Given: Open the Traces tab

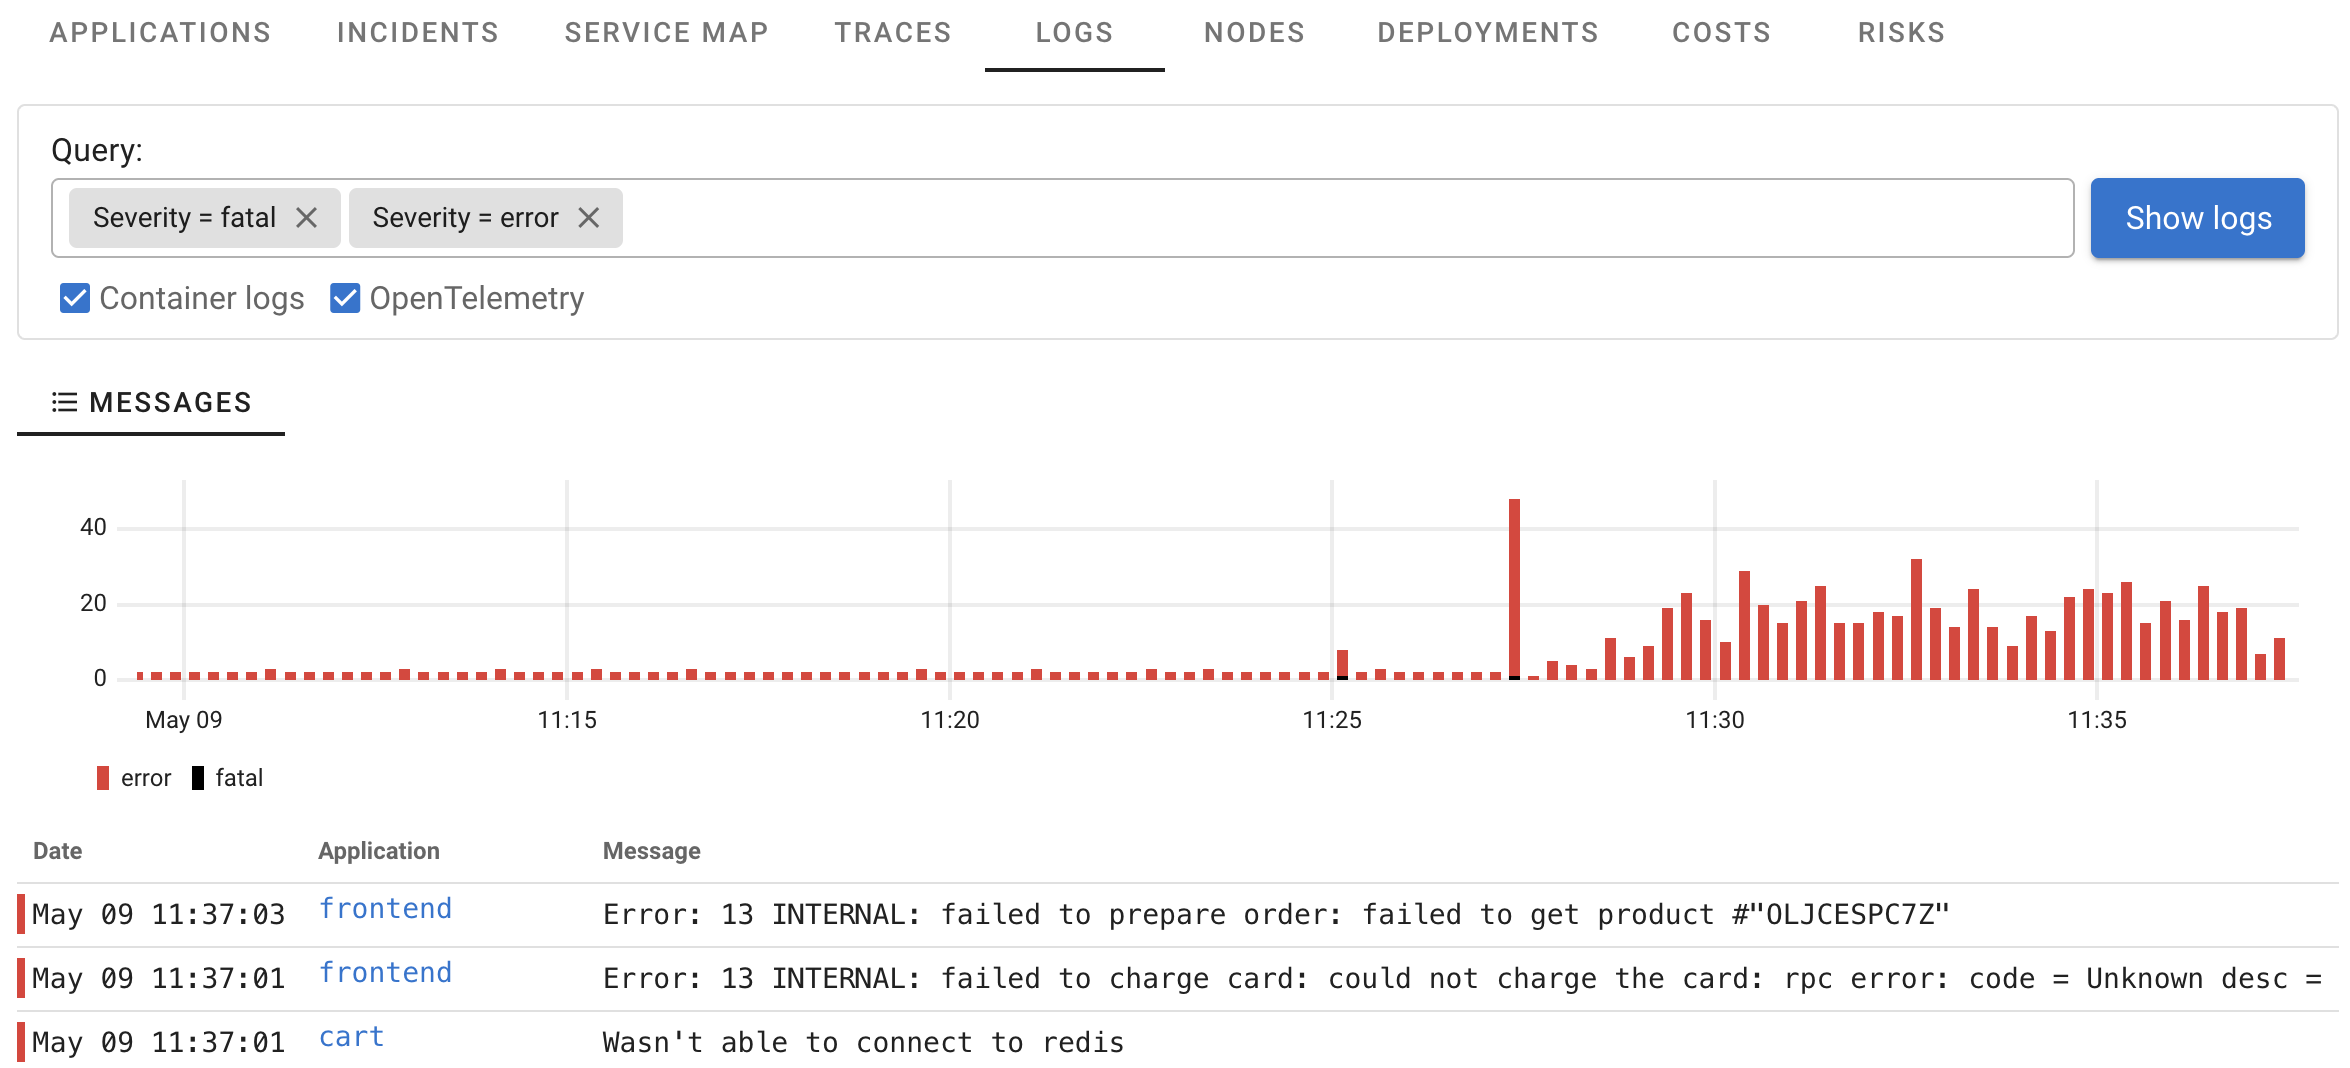Looking at the screenshot, I should tap(893, 33).
